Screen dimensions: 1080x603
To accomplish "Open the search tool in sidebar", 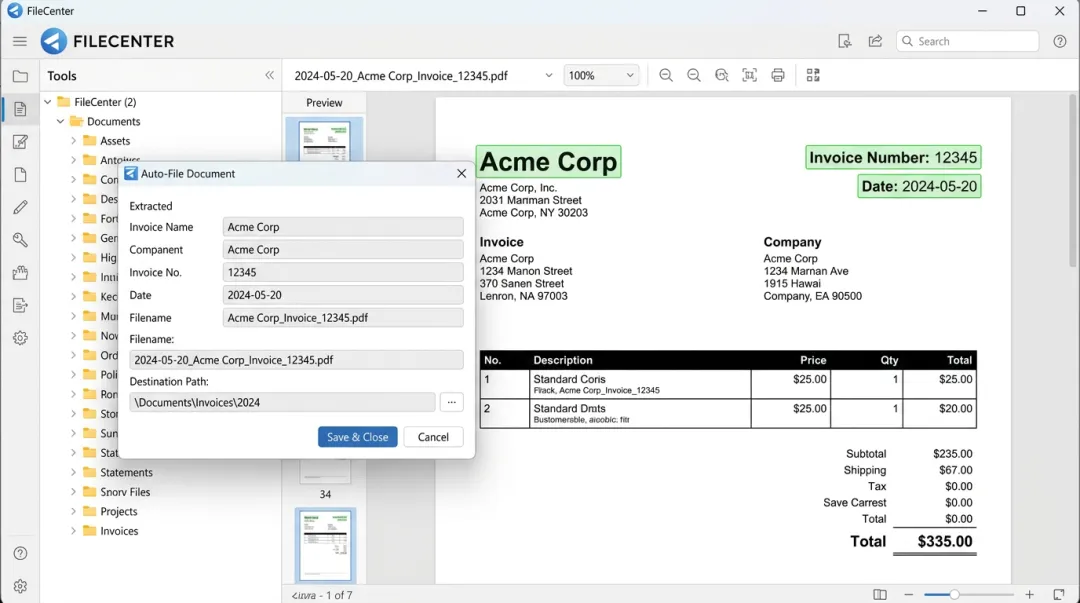I will [20, 240].
